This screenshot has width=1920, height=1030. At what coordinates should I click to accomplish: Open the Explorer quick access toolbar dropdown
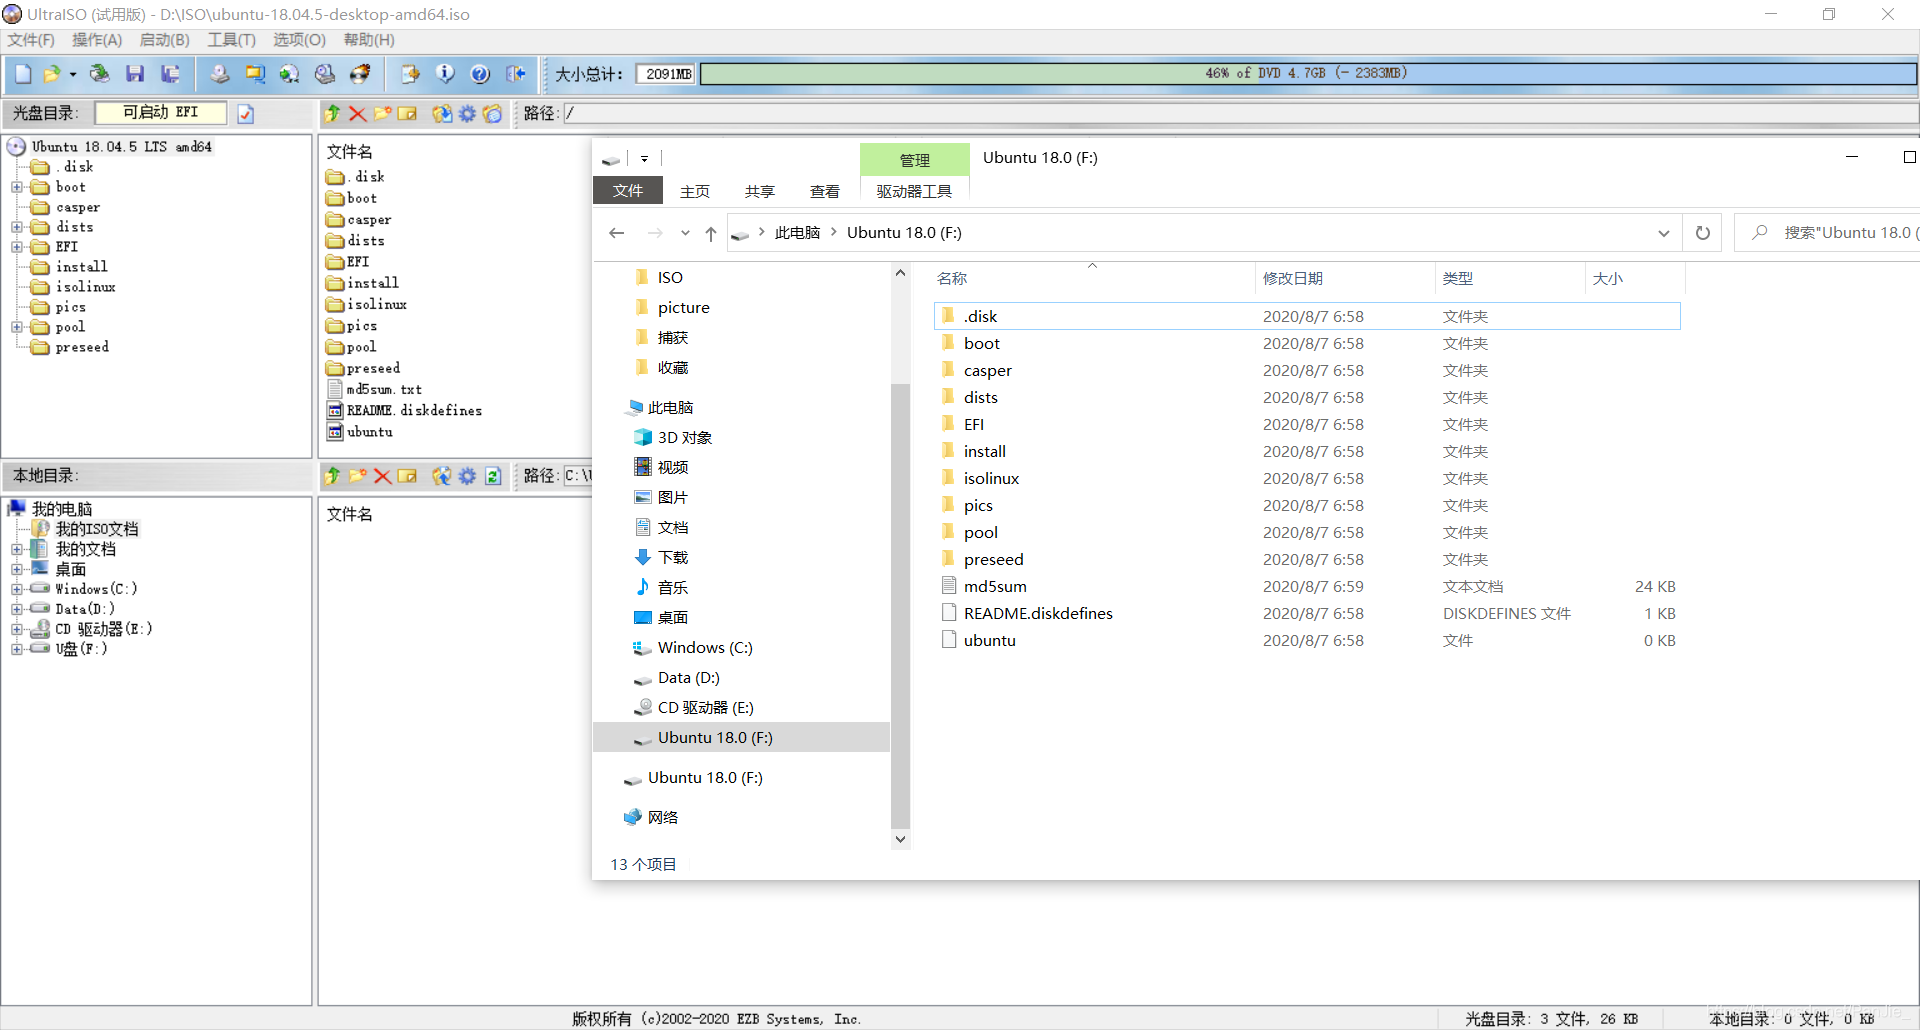point(645,159)
